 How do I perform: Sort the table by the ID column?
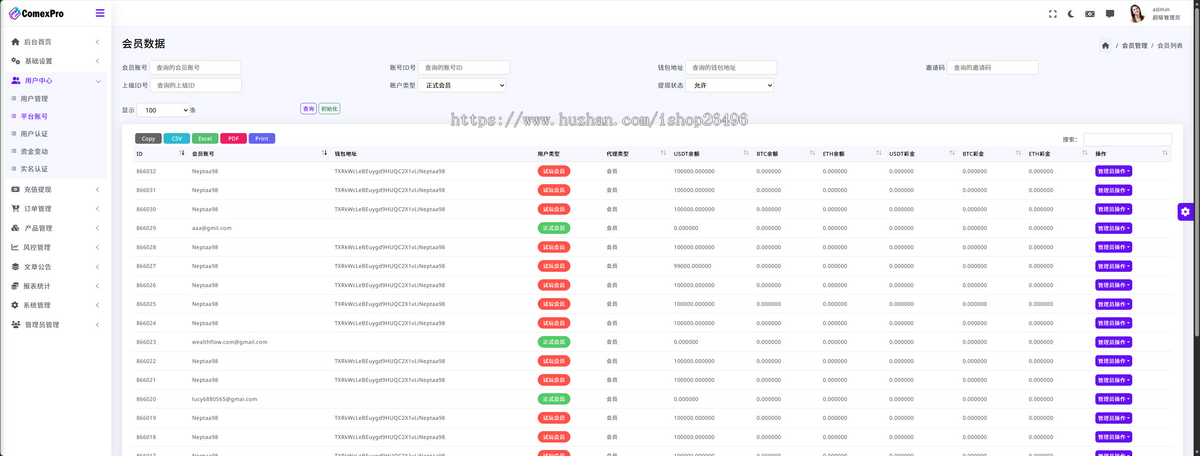181,154
